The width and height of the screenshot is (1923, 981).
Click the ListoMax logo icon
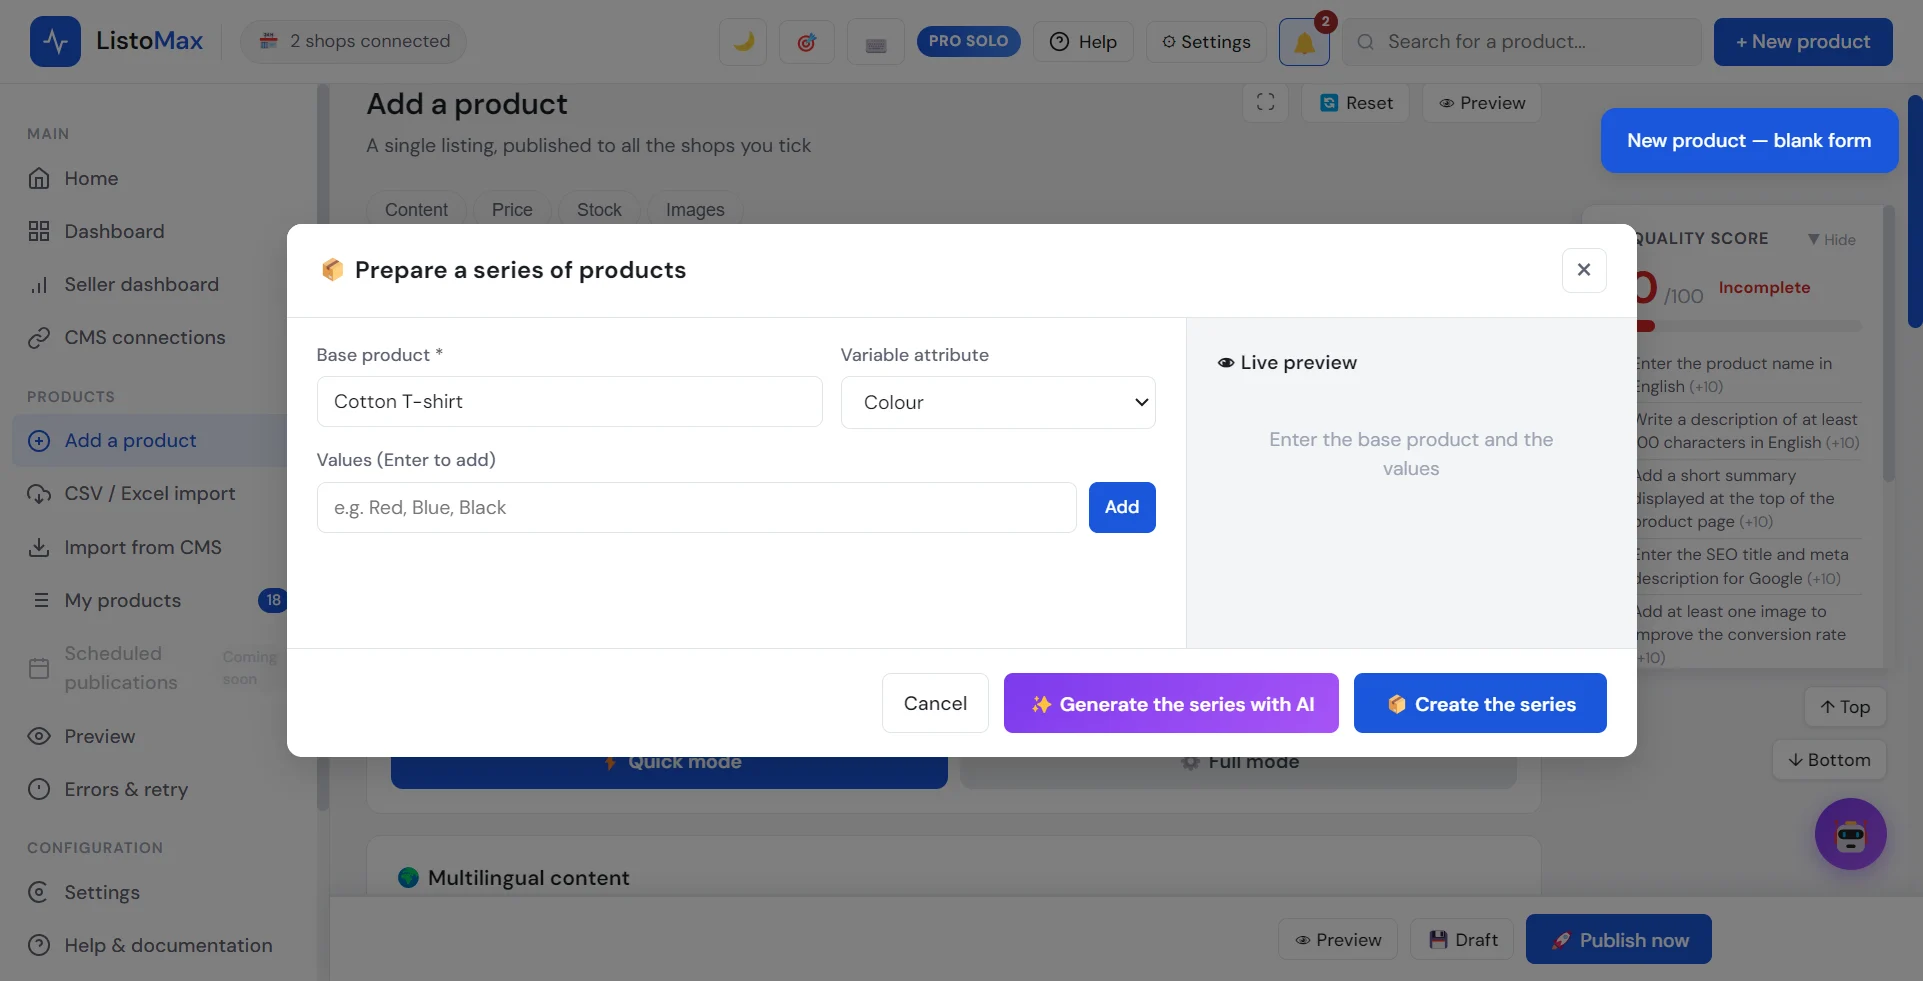point(55,42)
